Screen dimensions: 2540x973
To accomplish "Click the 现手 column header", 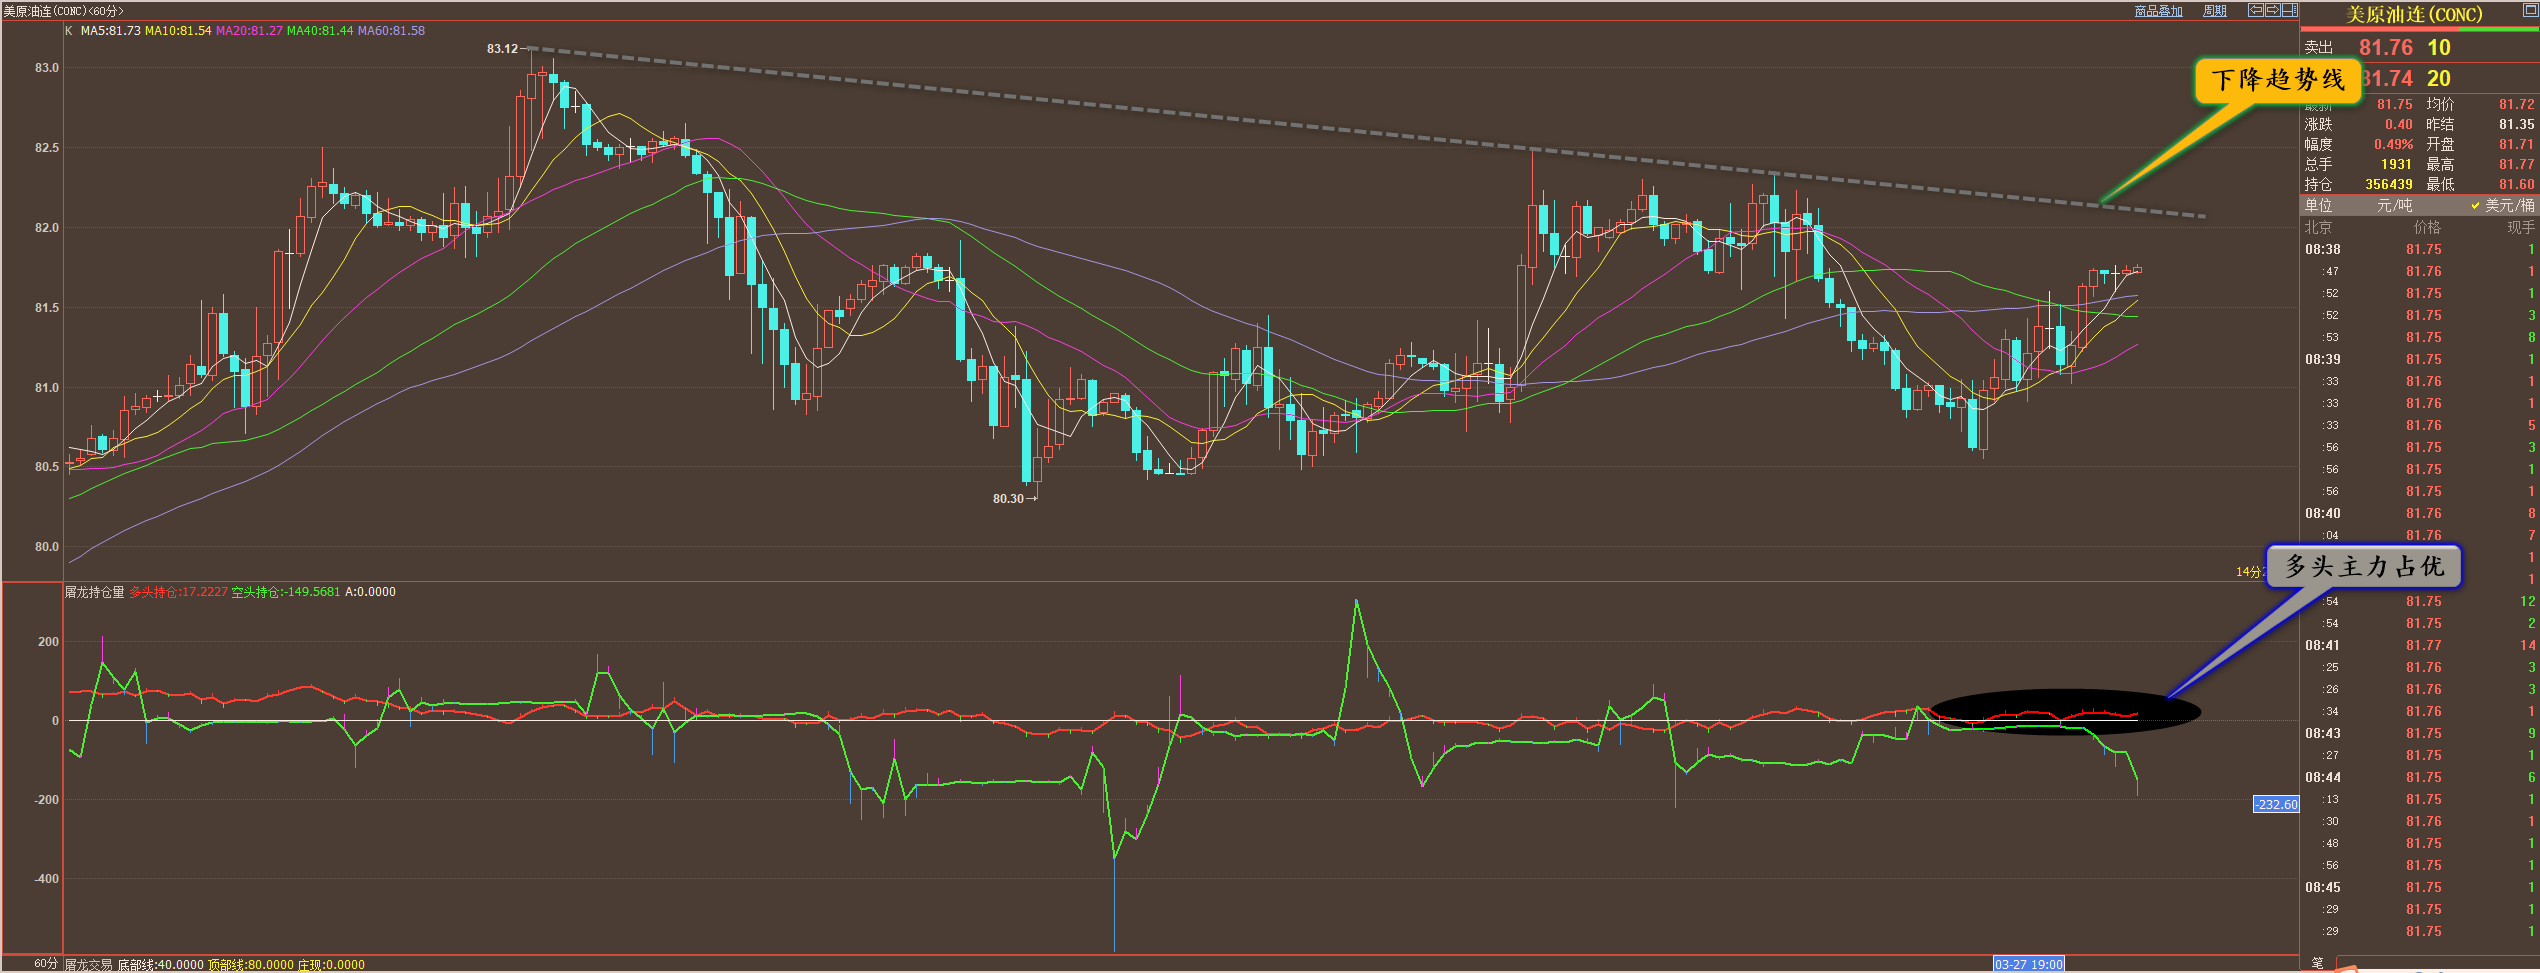I will pyautogui.click(x=2521, y=227).
